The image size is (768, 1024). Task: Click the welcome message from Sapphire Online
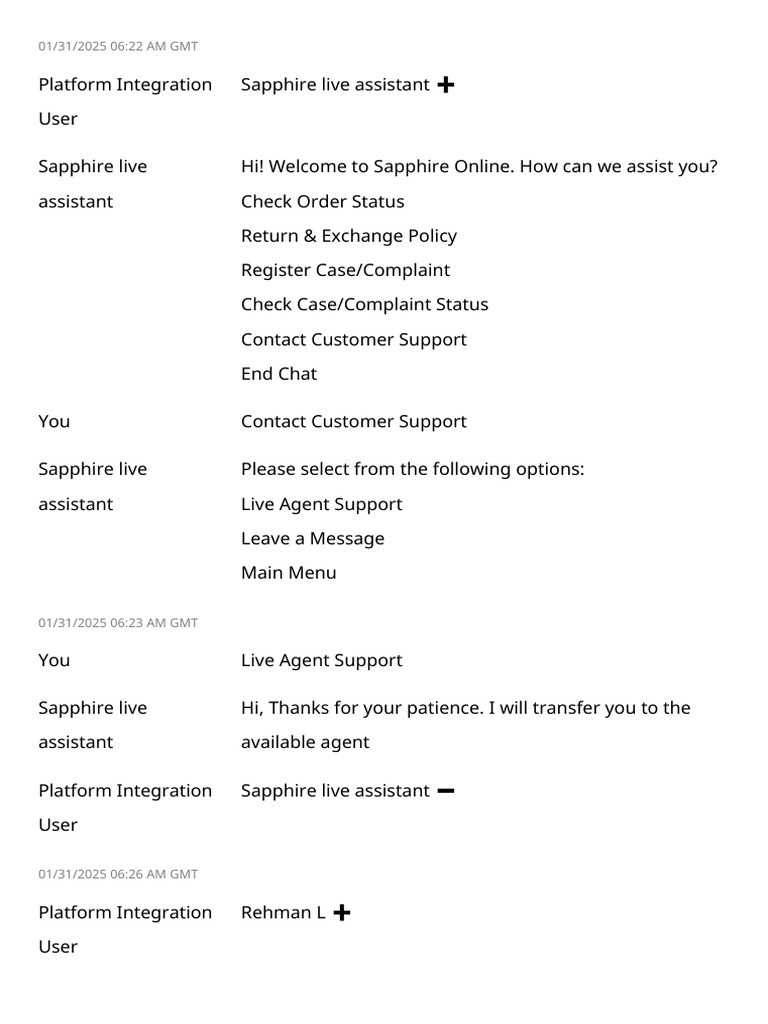[479, 167]
